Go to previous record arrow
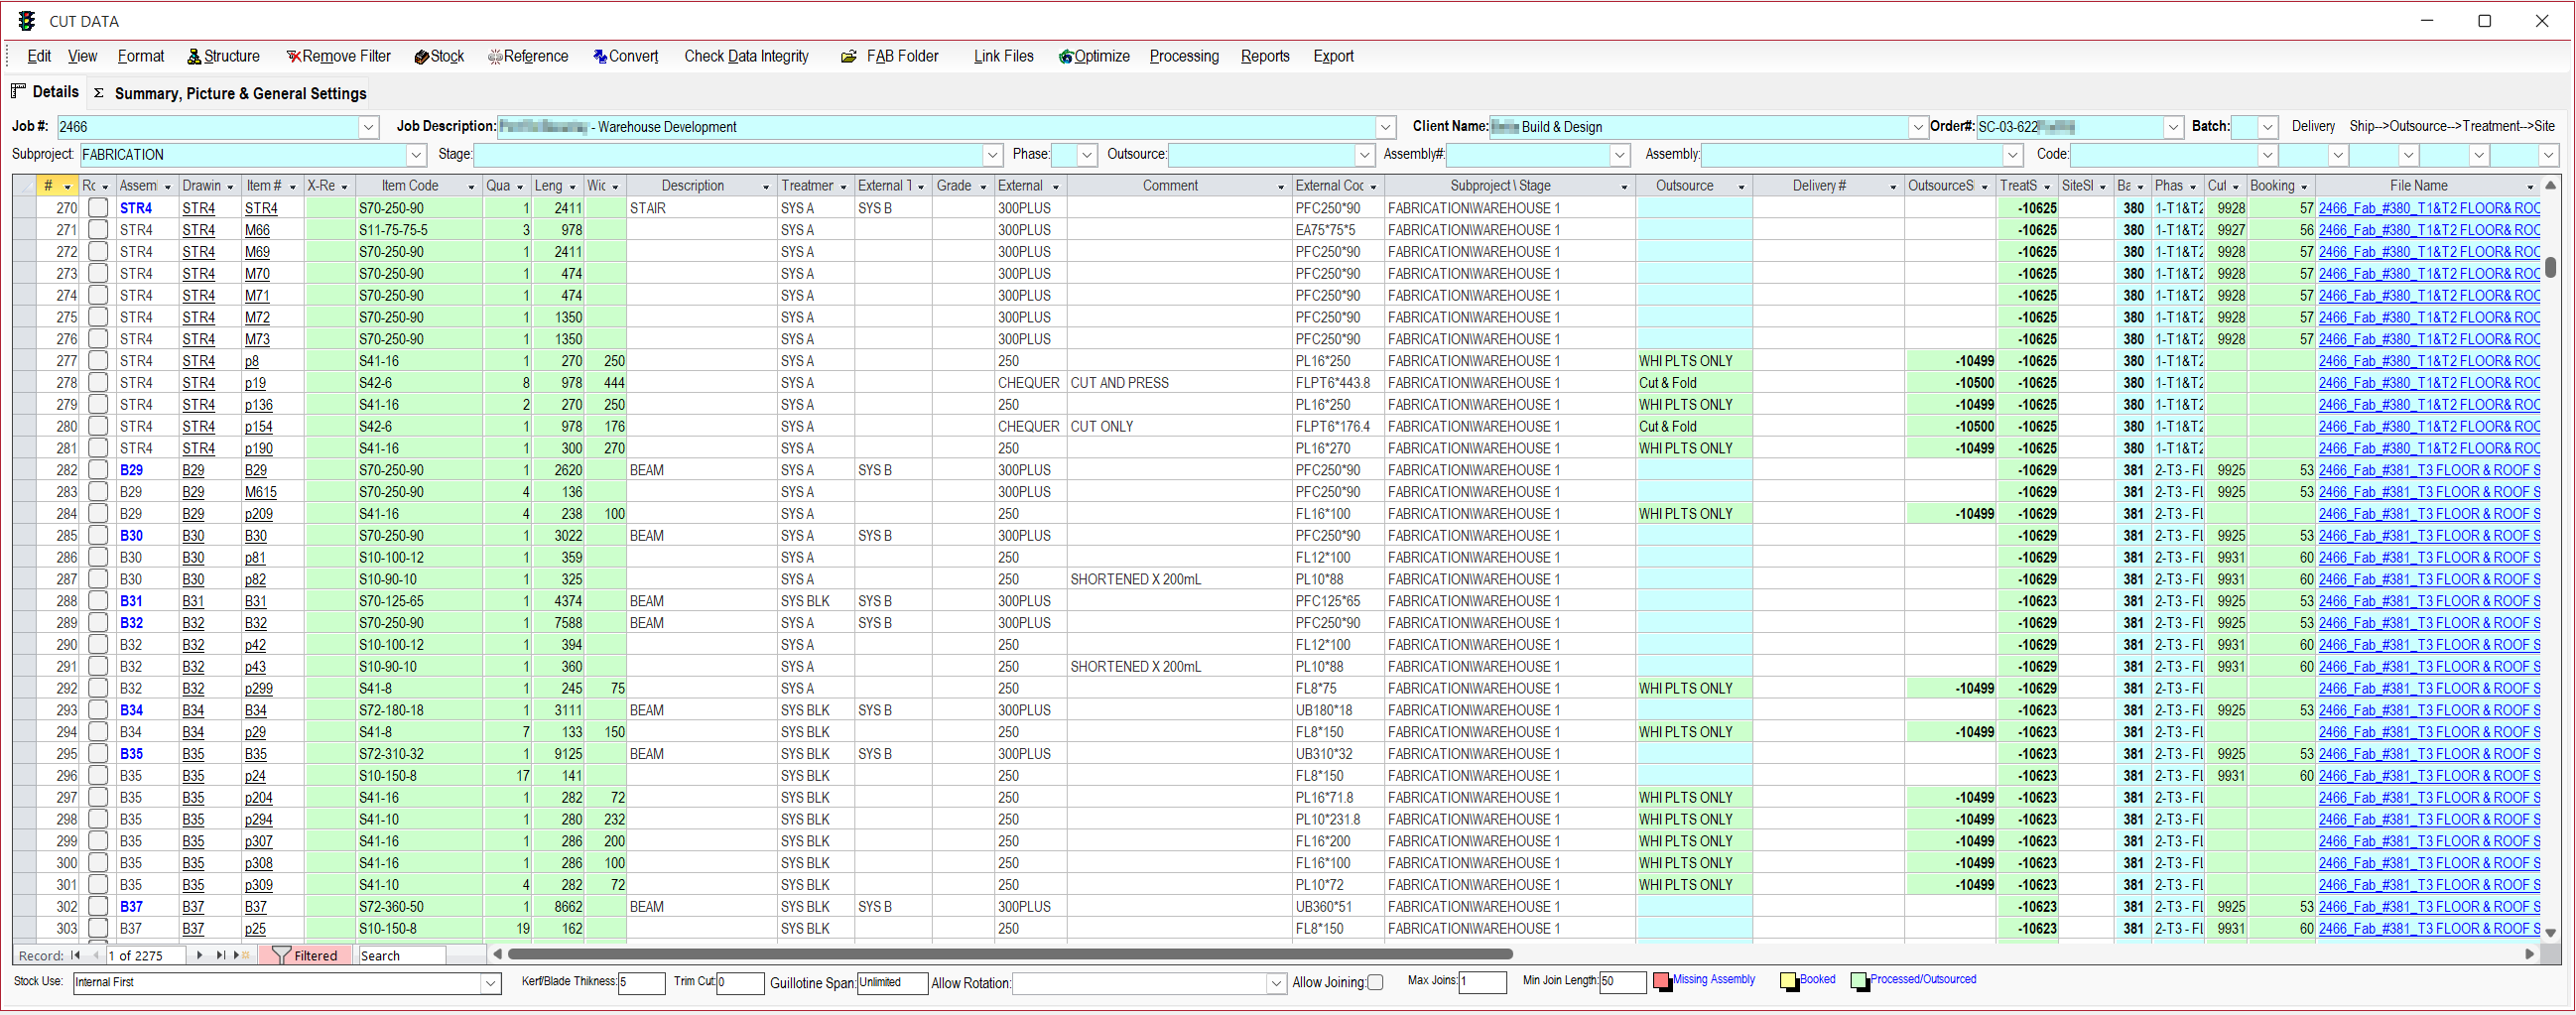2576x1015 pixels. tap(95, 956)
